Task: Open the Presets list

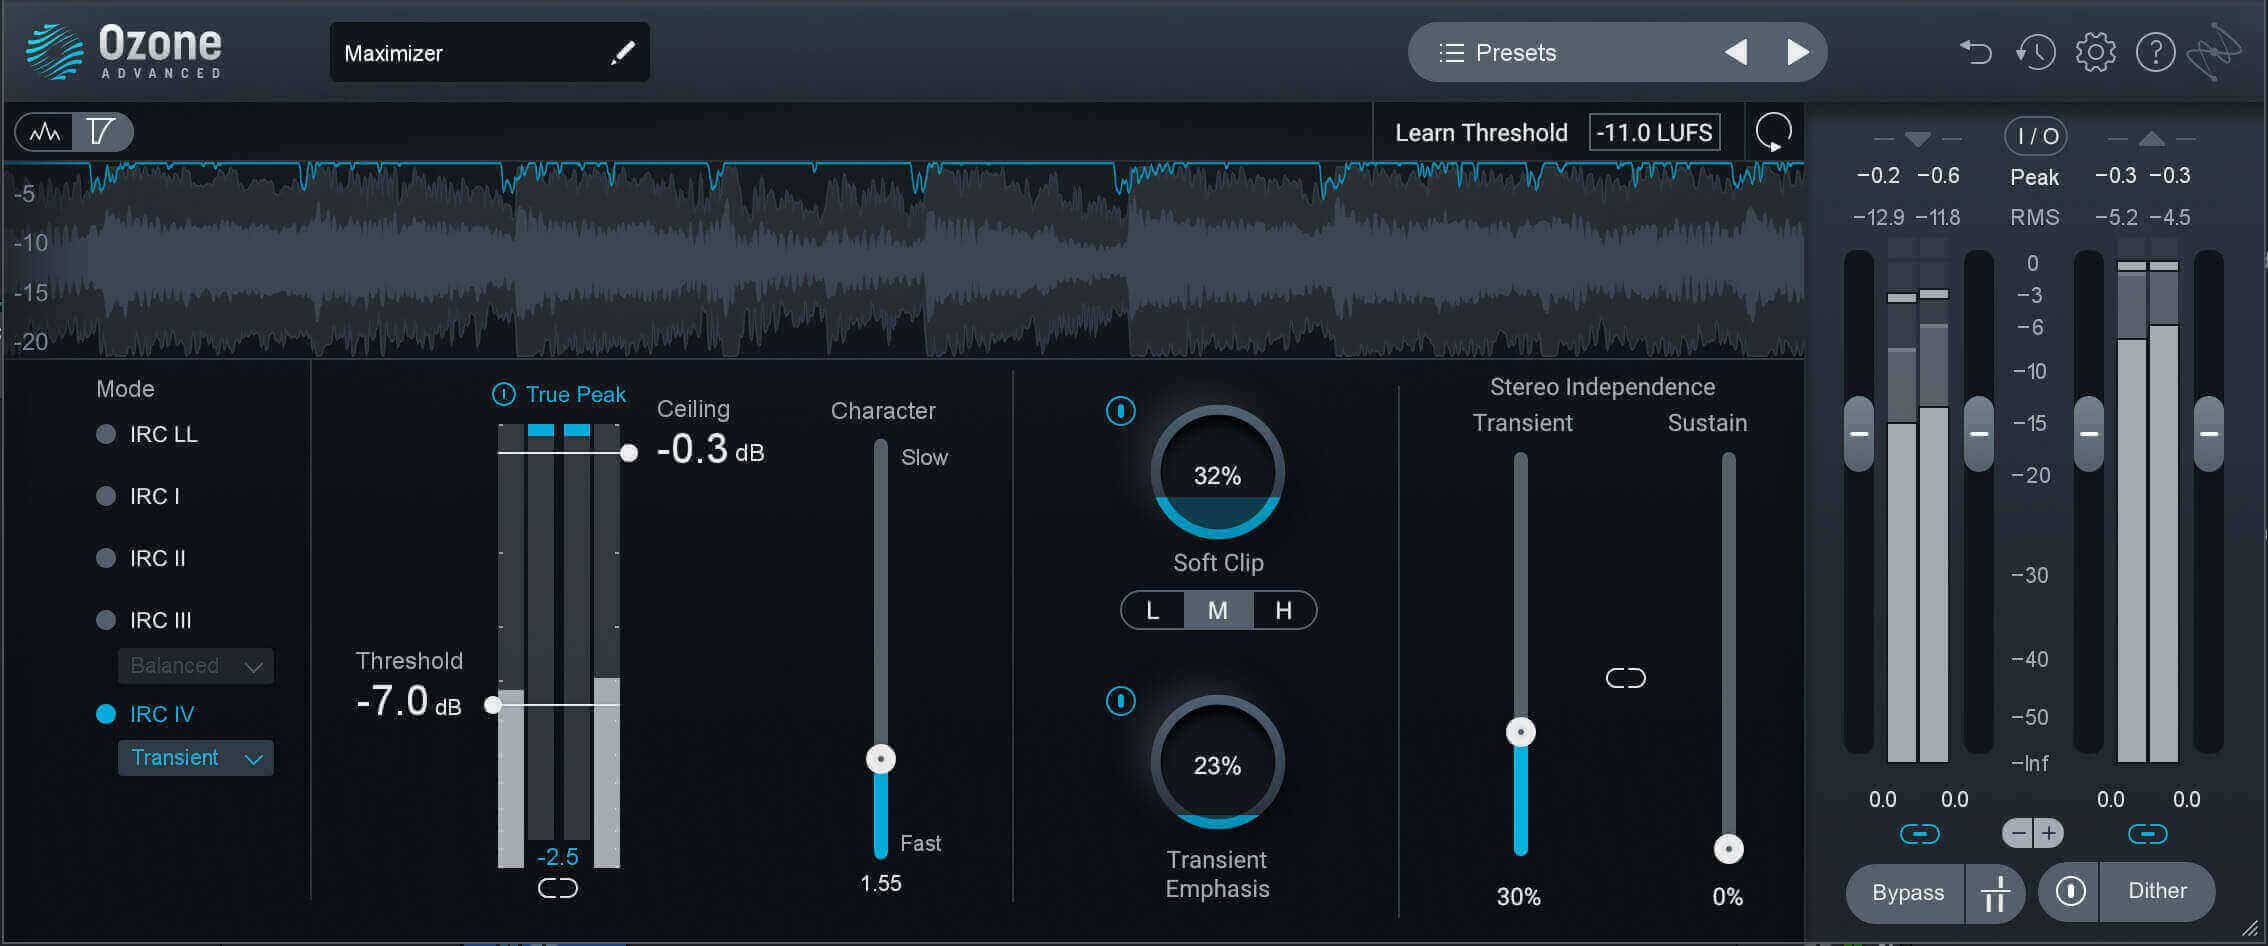Action: point(1498,53)
